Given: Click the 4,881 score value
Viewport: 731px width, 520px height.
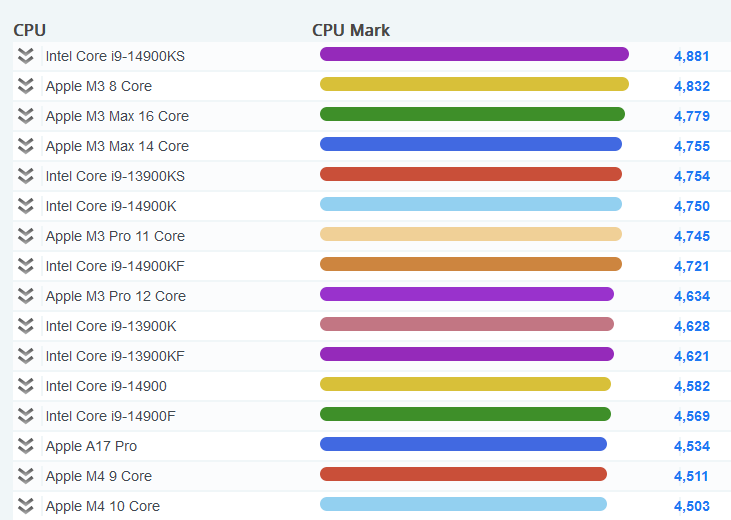Looking at the screenshot, I should coord(691,56).
